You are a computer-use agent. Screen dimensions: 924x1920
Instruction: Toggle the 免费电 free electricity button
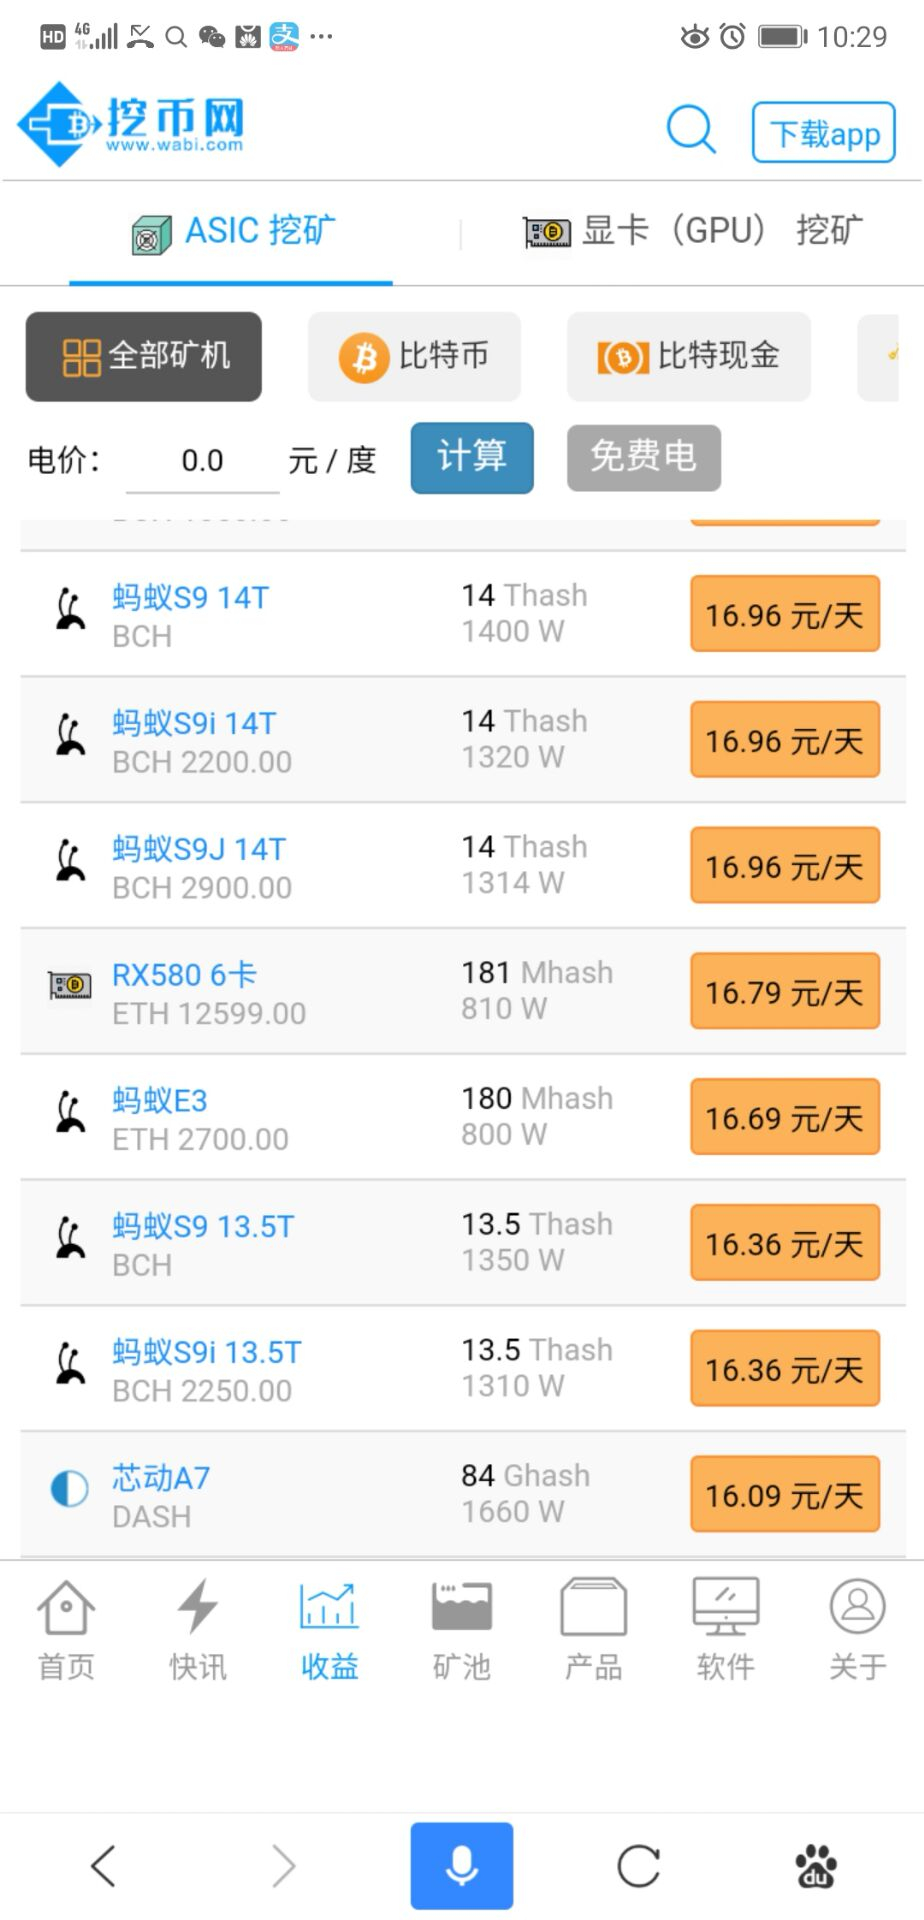pyautogui.click(x=644, y=457)
